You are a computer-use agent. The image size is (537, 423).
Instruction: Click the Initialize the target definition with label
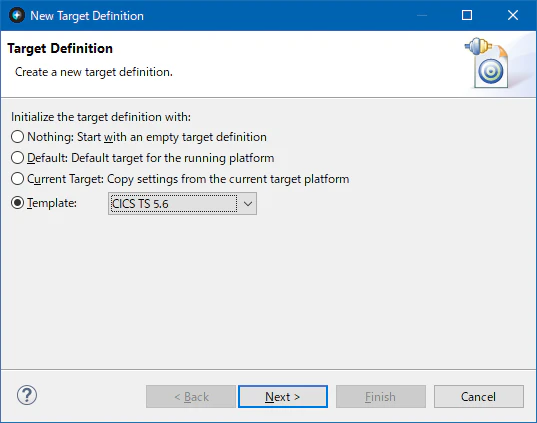[x=101, y=117]
